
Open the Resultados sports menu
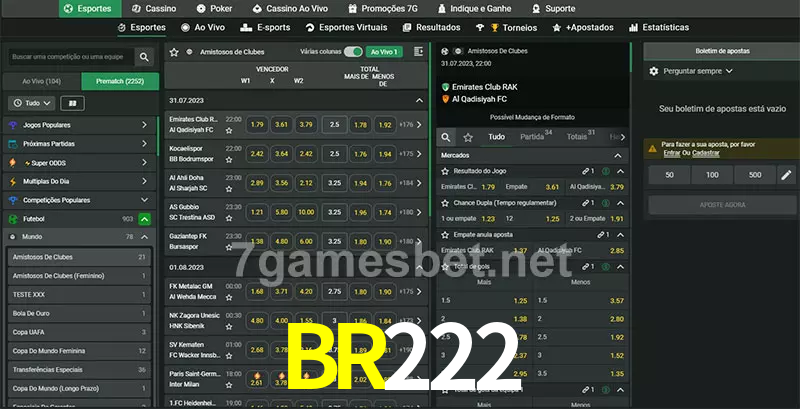coord(432,28)
